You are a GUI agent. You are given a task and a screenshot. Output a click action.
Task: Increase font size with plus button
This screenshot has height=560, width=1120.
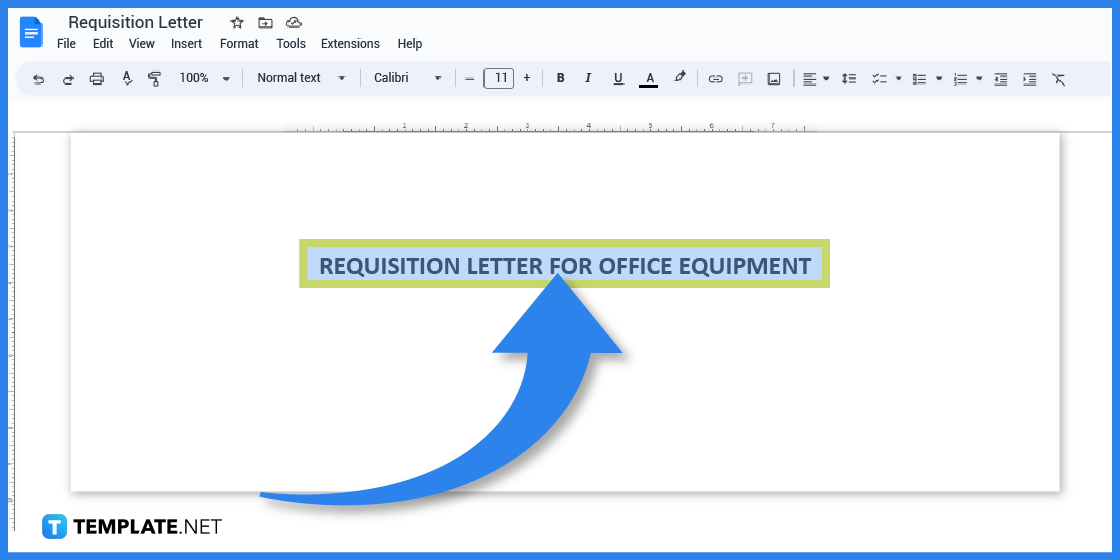(527, 78)
